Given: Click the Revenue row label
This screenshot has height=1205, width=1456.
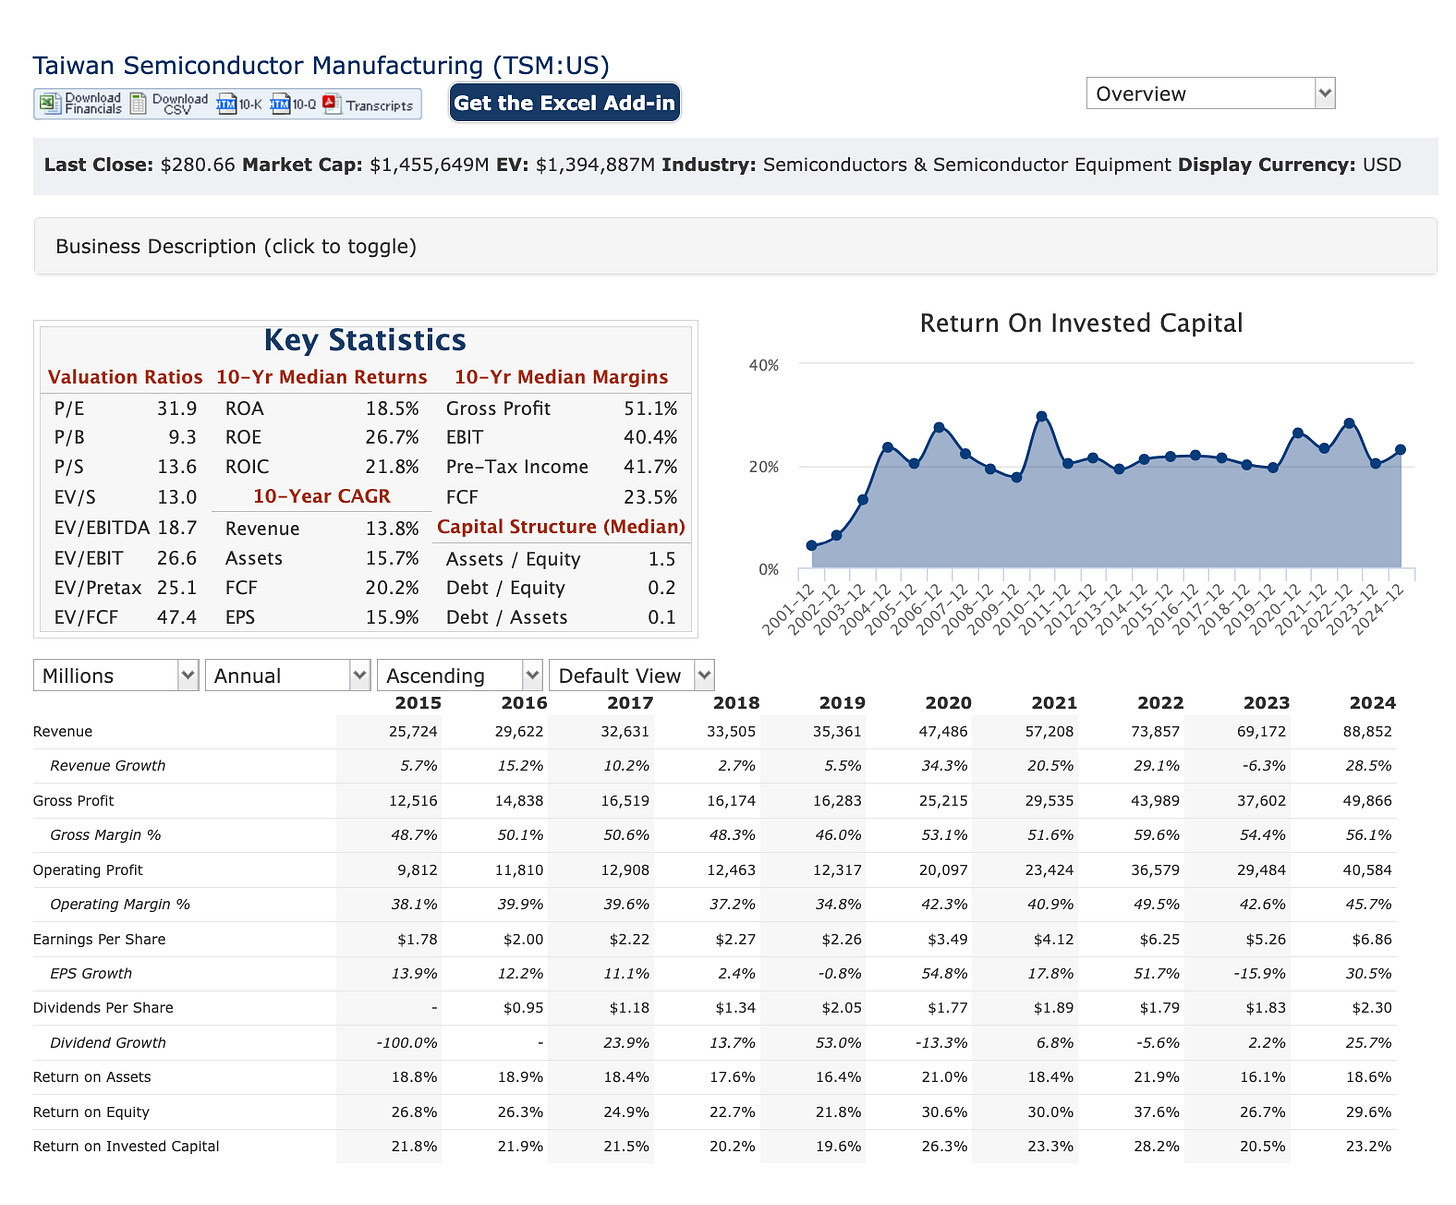Looking at the screenshot, I should coord(62,731).
